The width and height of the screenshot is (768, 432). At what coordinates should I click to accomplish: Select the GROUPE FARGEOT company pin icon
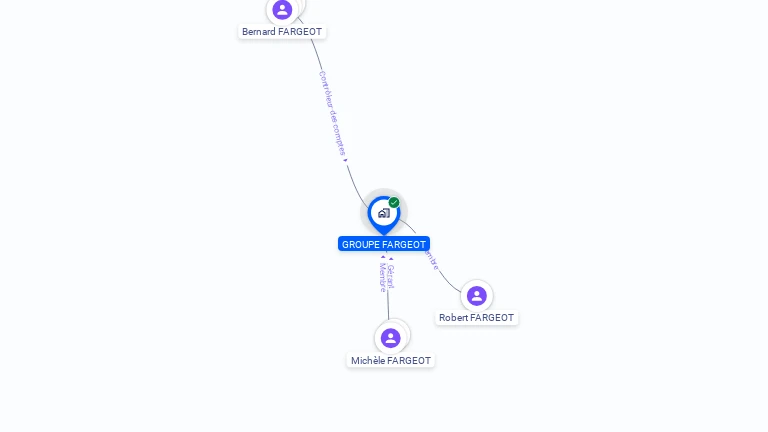coord(384,215)
